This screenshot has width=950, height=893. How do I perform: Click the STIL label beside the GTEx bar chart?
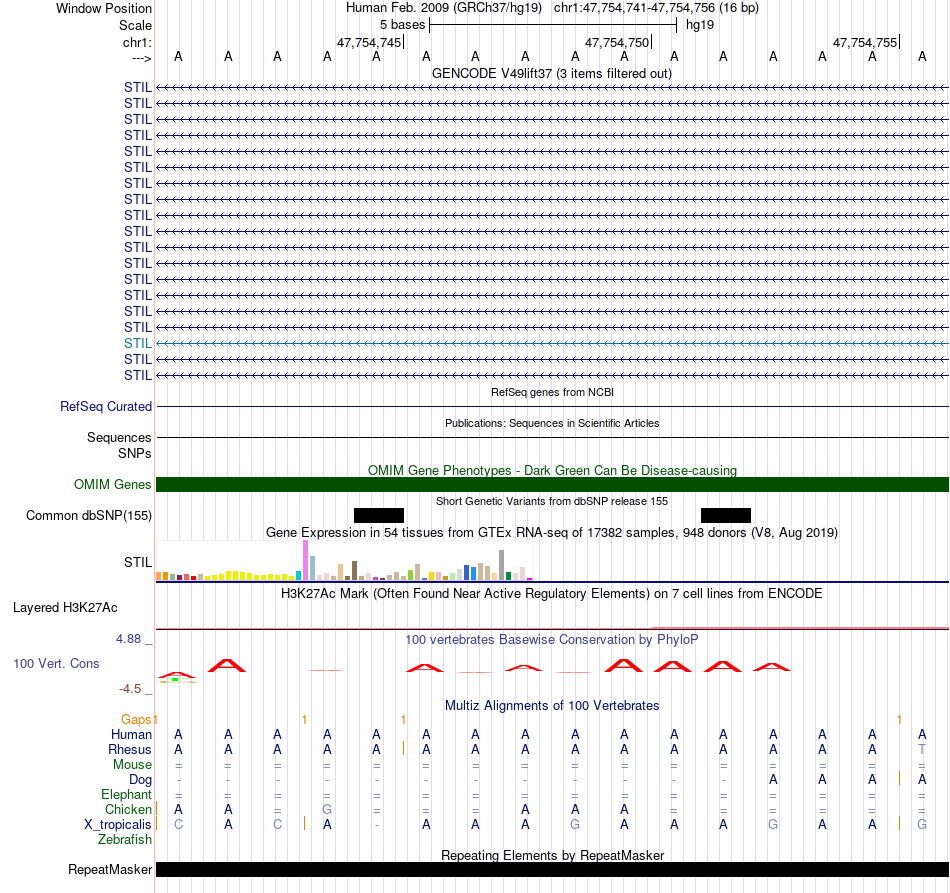tap(138, 562)
